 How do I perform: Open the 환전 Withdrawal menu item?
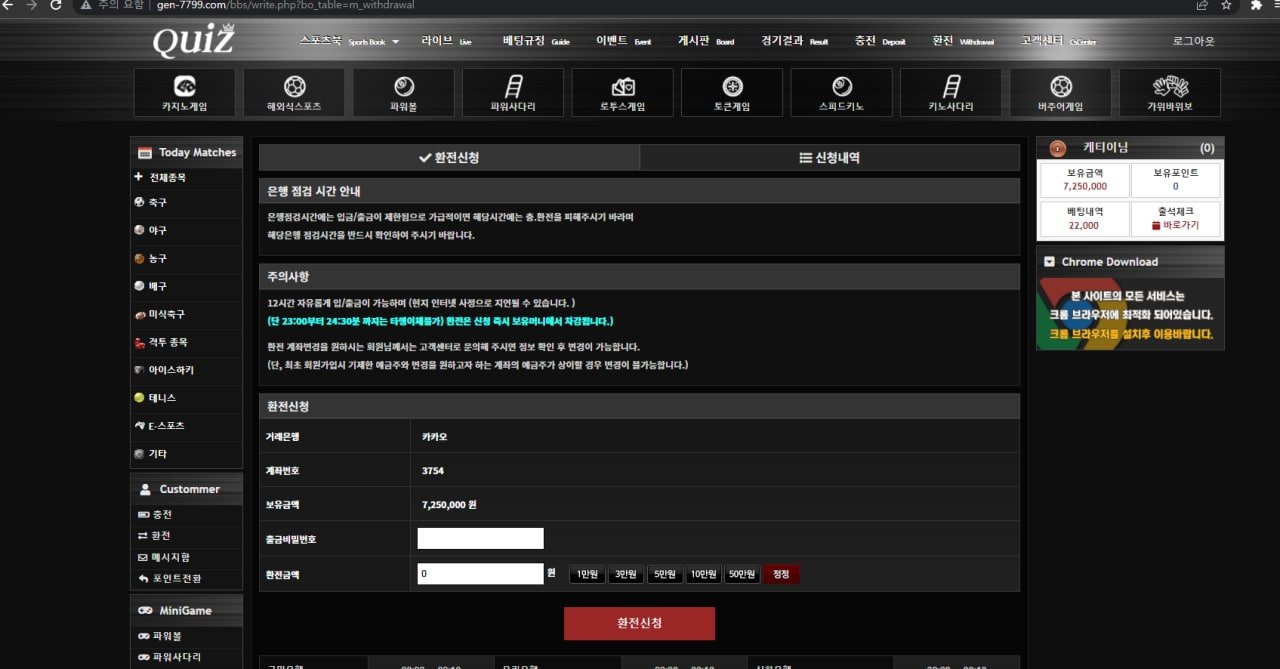pyautogui.click(x=962, y=41)
